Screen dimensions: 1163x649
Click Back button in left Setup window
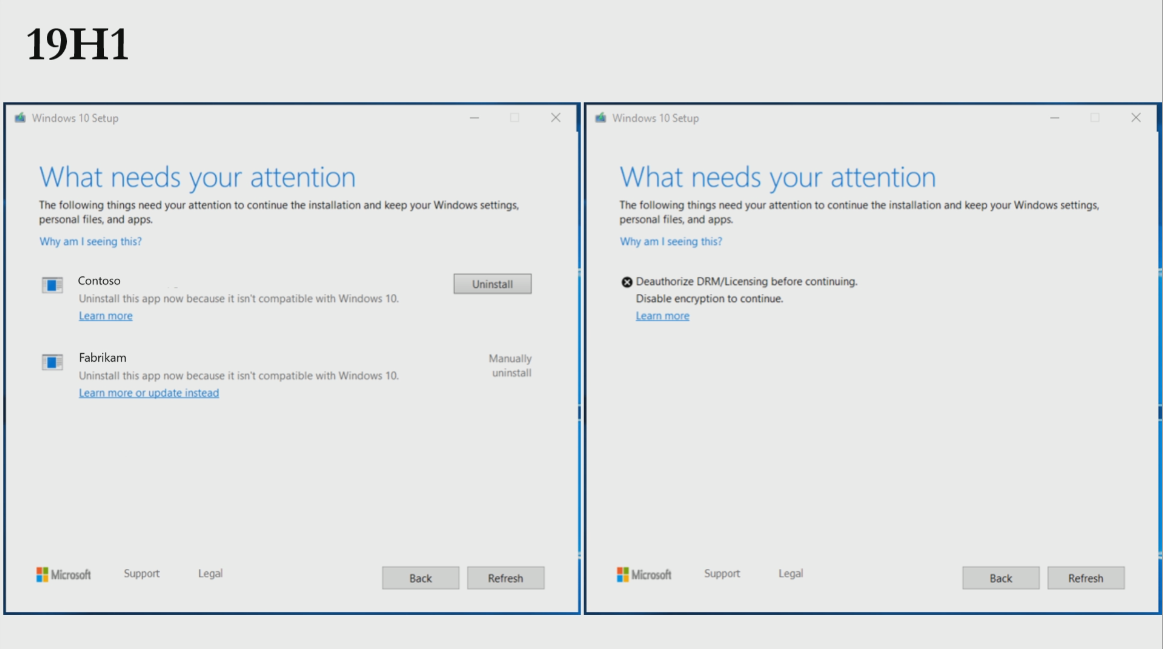tap(421, 578)
